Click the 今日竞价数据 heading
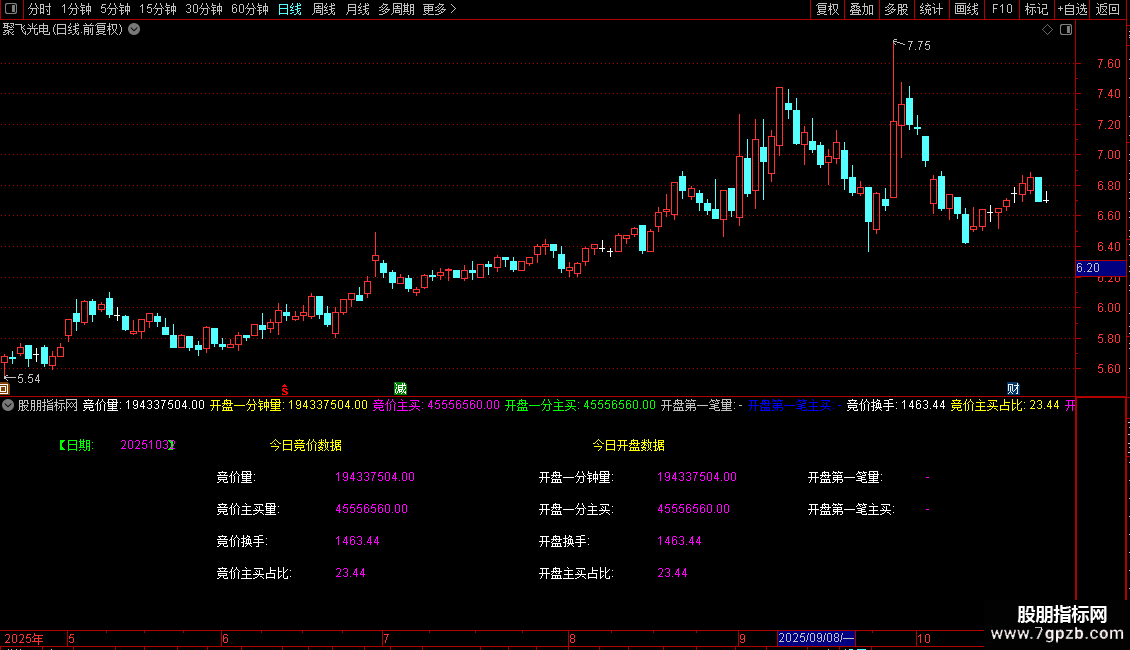Screen dimensions: 1130x650 coord(306,445)
